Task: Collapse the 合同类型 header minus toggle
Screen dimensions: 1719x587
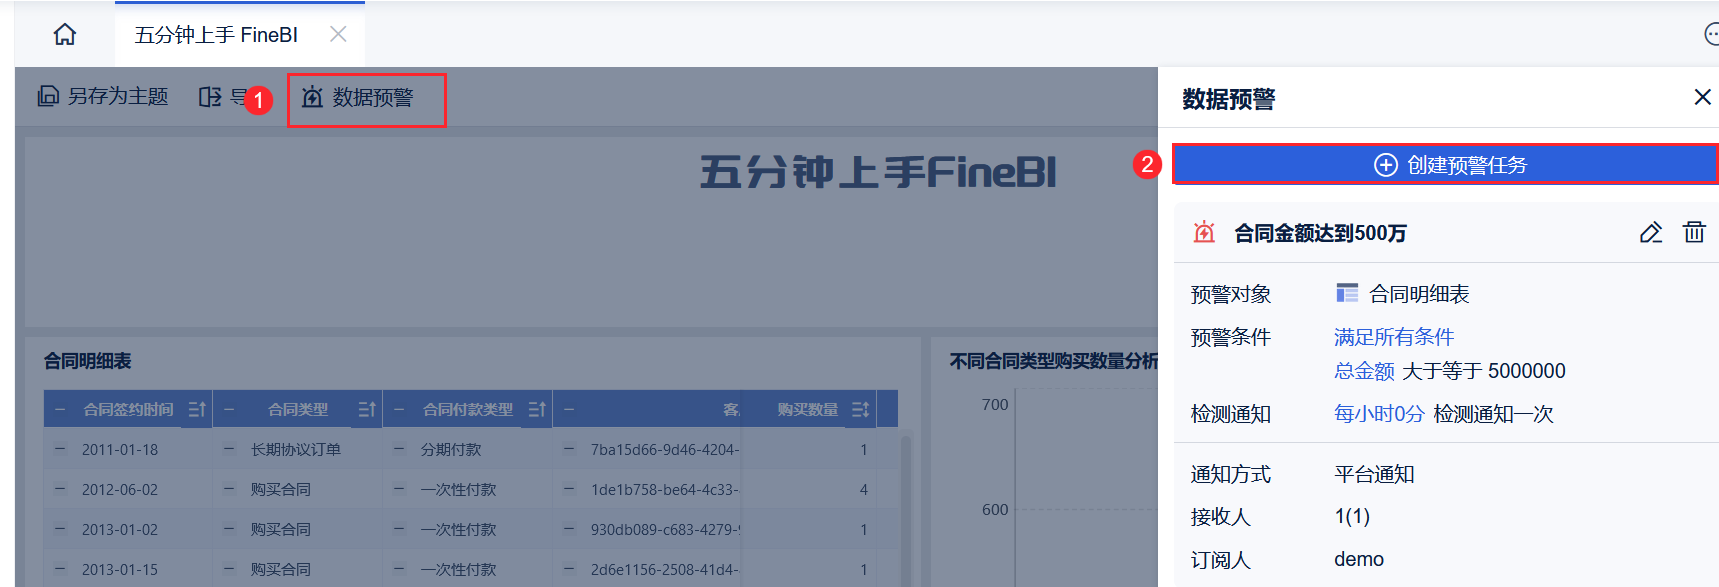Action: (x=229, y=409)
